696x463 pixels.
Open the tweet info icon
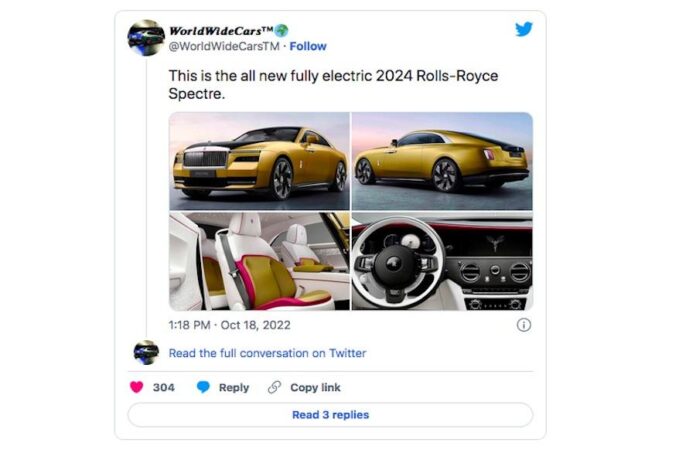pos(523,325)
